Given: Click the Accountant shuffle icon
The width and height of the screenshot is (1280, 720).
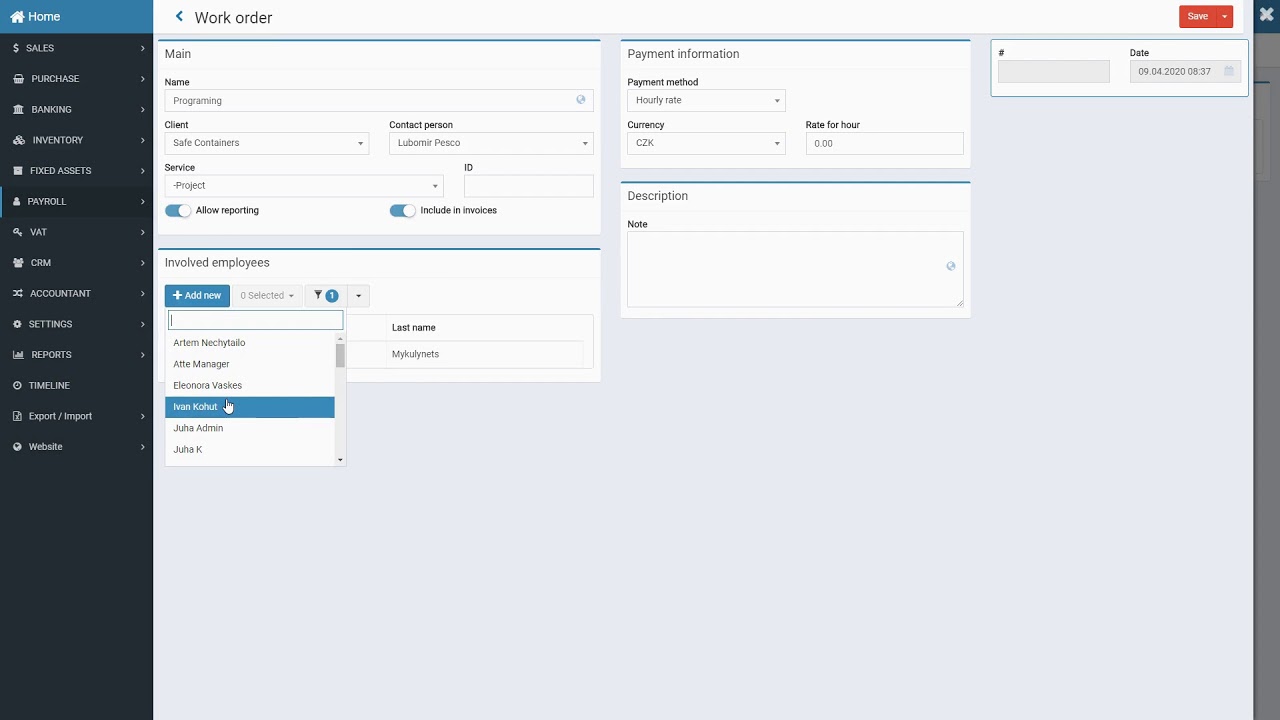Looking at the screenshot, I should point(18,293).
